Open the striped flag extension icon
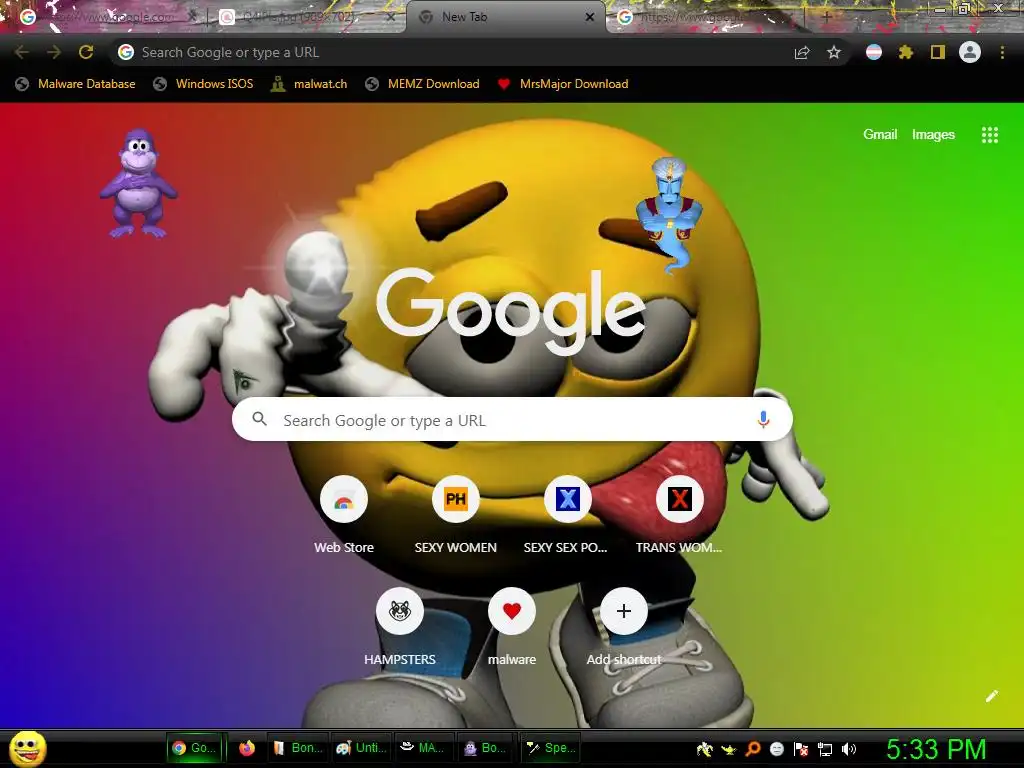This screenshot has height=768, width=1024. [x=874, y=52]
